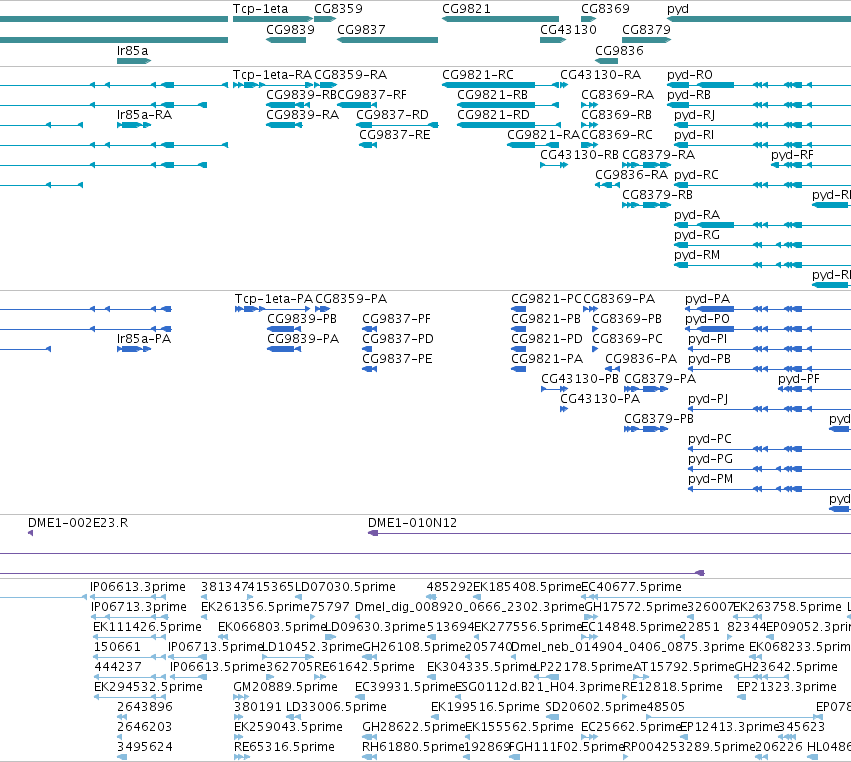Click the EP21323.3prime EST label
This screenshot has height=762, width=851.
787,688
